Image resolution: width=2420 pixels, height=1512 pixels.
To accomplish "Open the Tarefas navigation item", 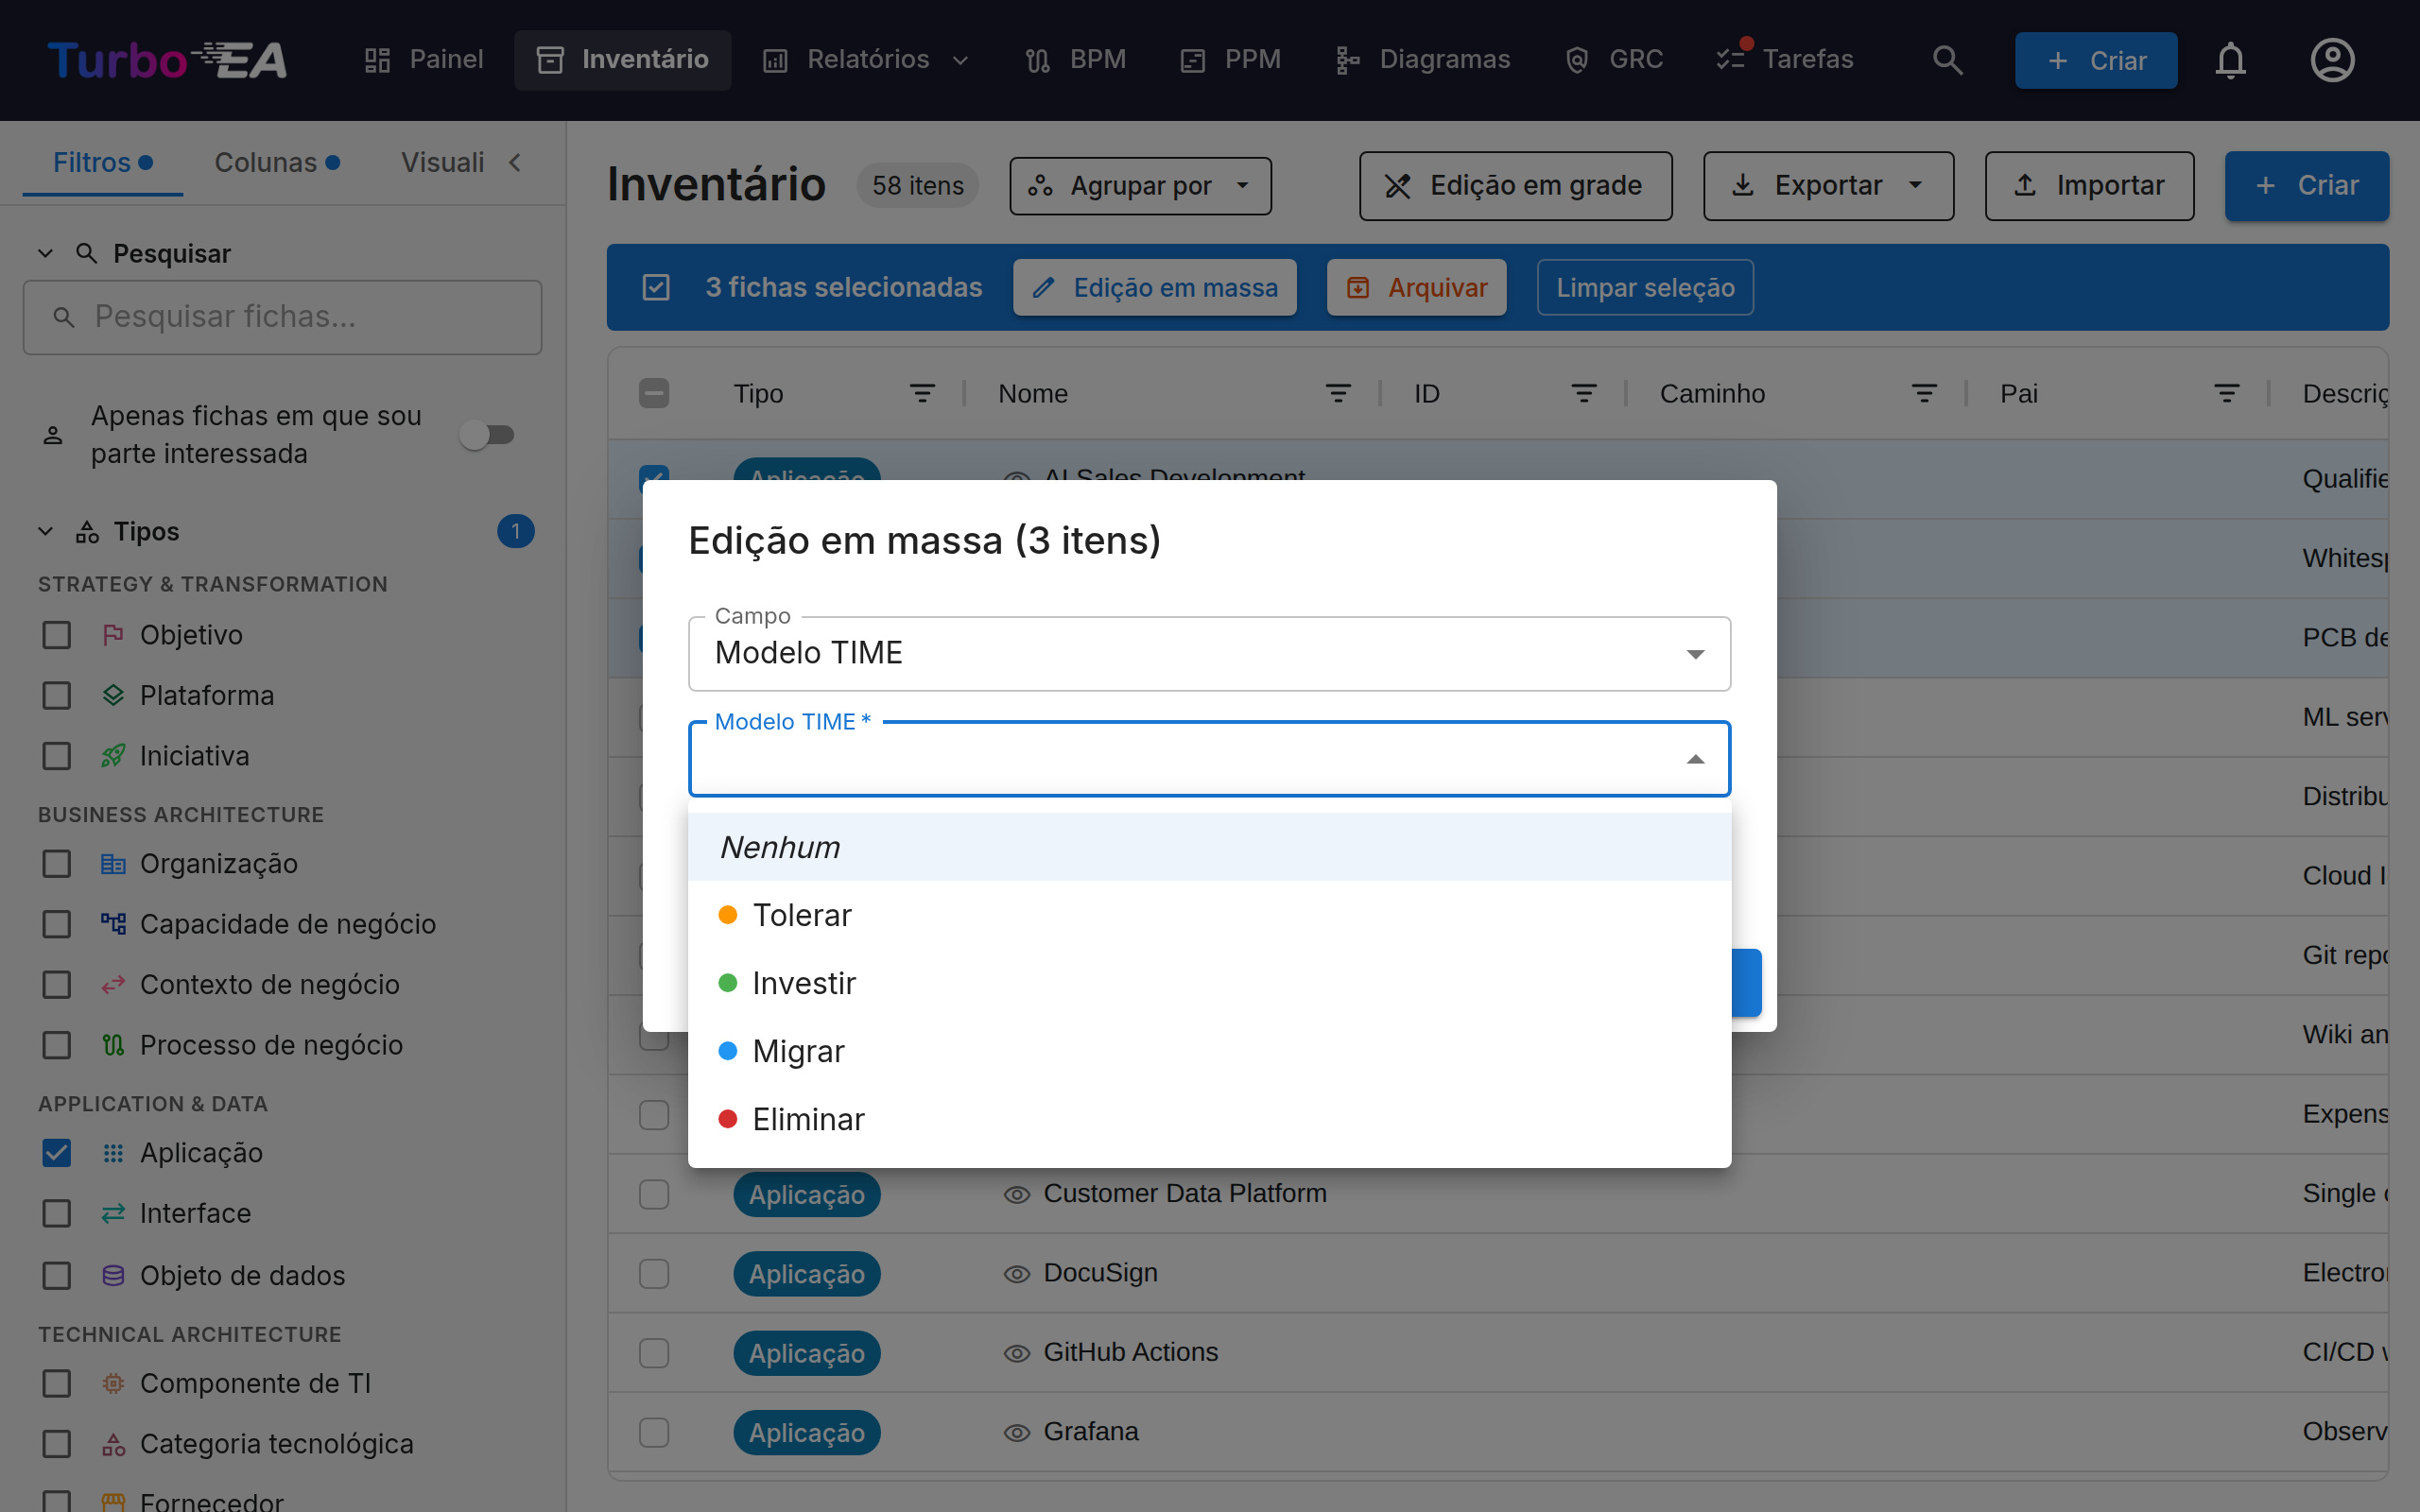I will (x=1785, y=60).
